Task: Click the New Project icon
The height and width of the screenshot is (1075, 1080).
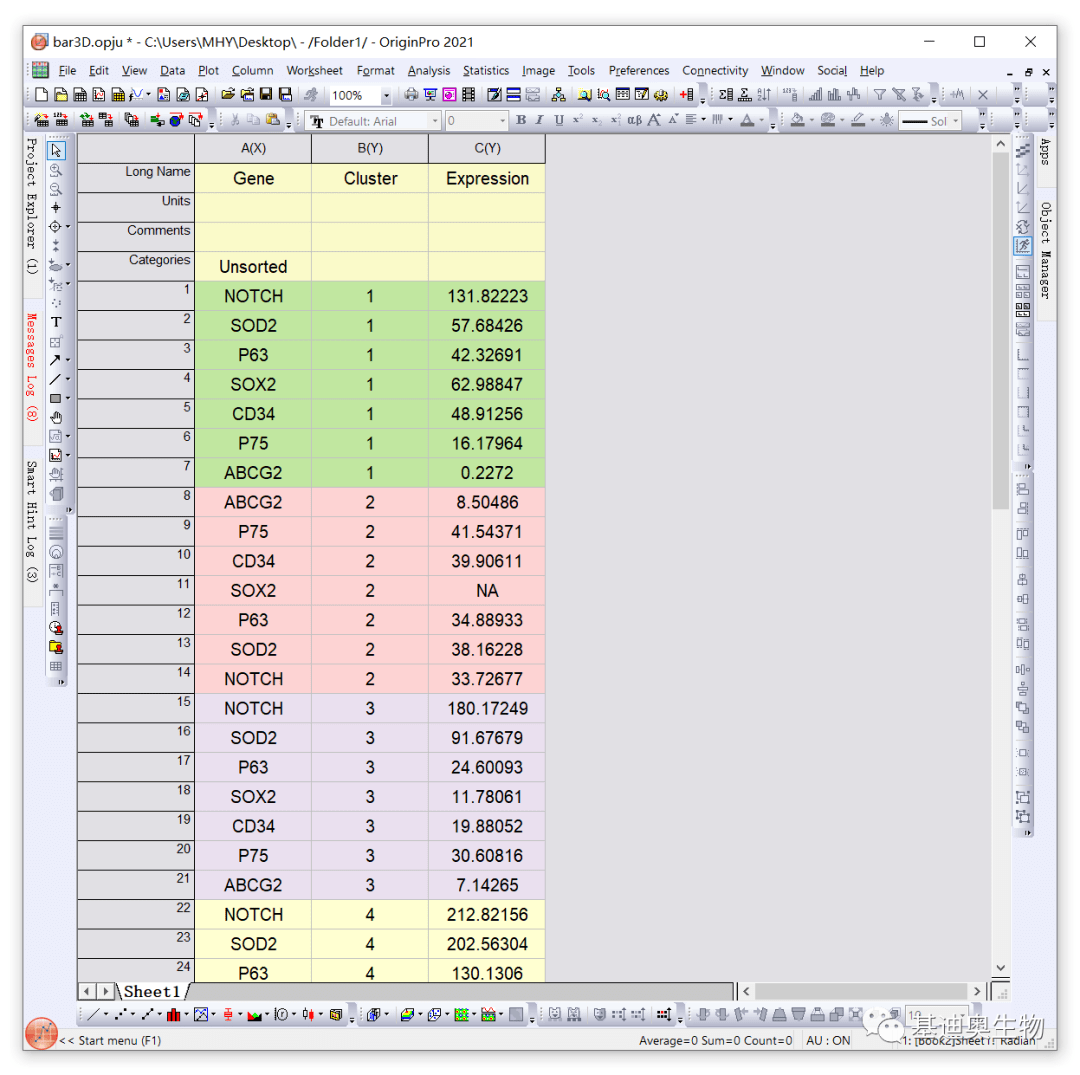Action: tap(41, 94)
